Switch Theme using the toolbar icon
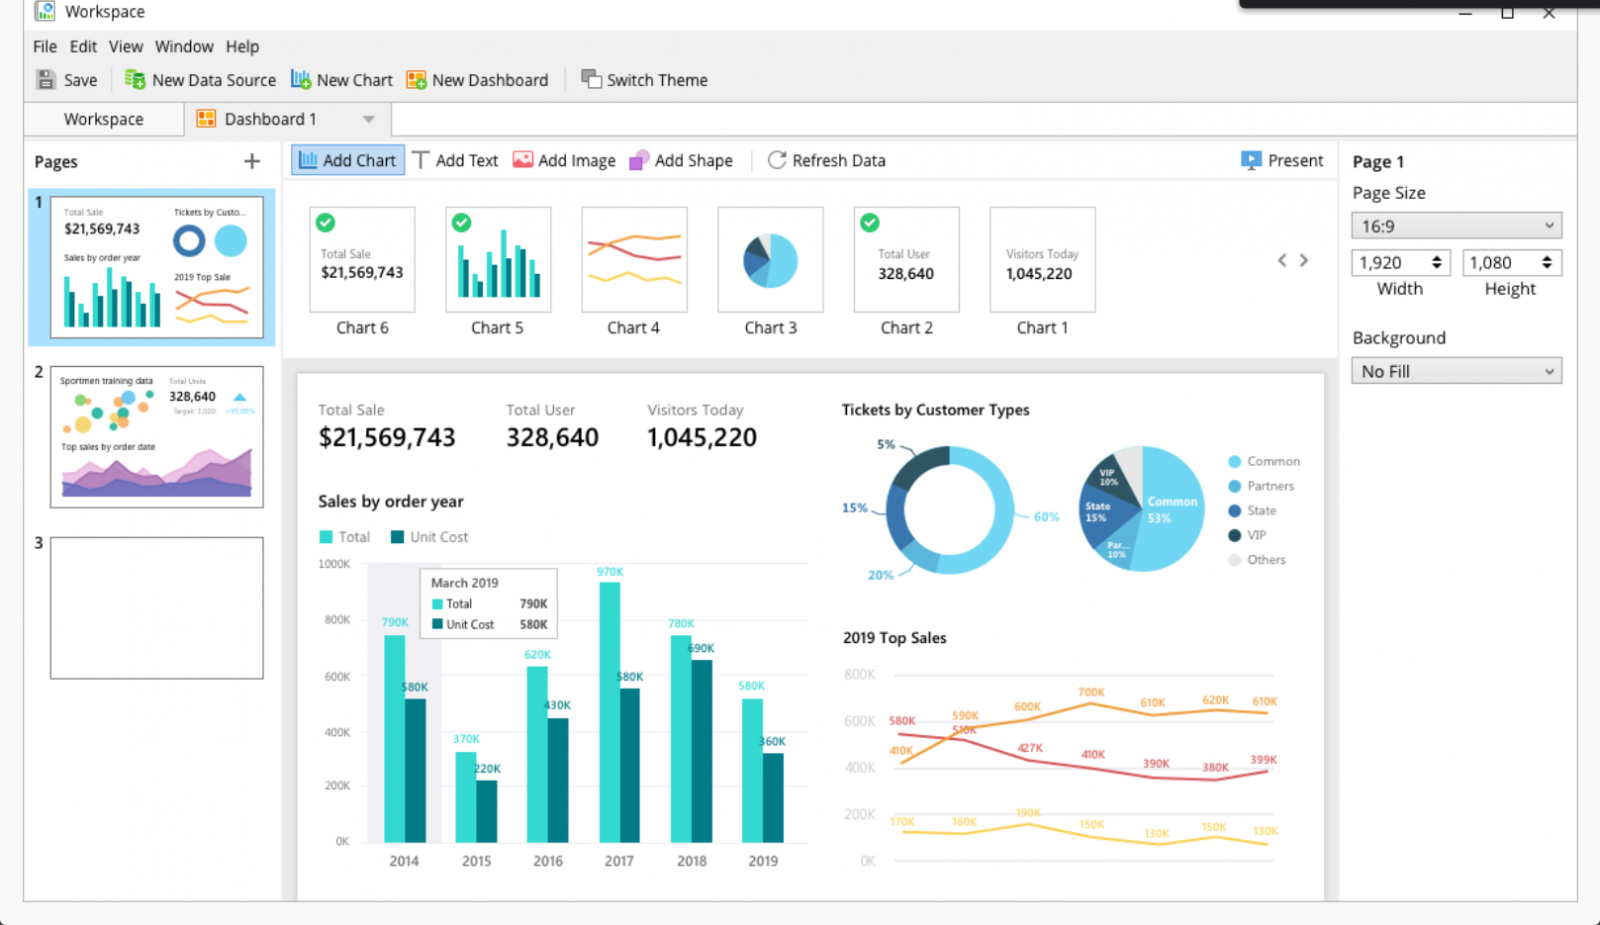1600x925 pixels. [x=591, y=80]
